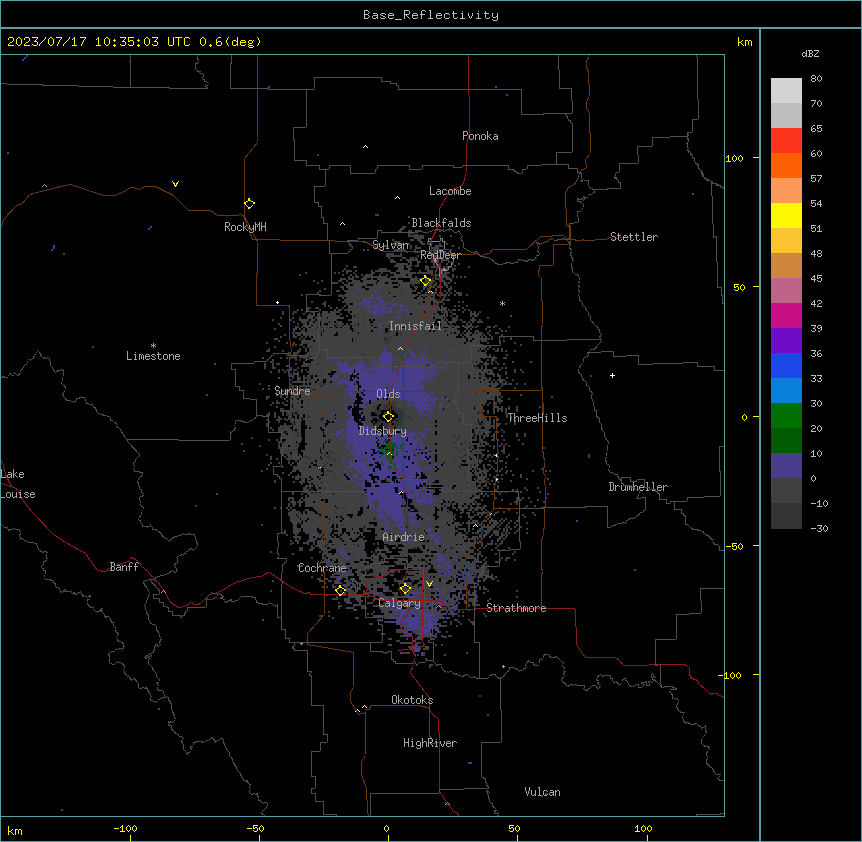Click the 30 dBZ green color swatch
862x842 pixels.
point(786,416)
